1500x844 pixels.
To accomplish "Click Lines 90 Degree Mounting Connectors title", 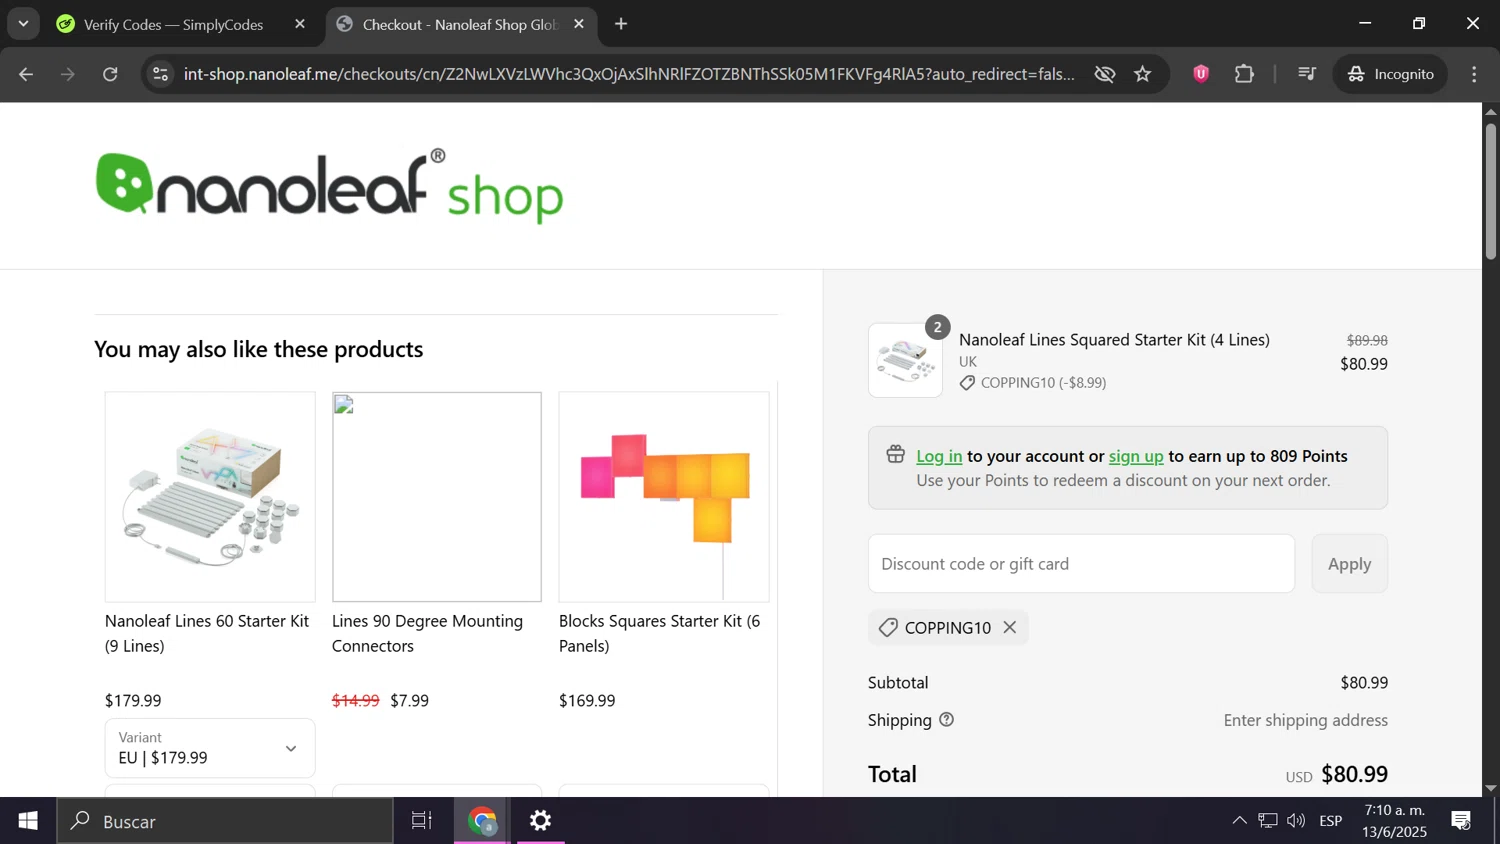I will click(427, 633).
